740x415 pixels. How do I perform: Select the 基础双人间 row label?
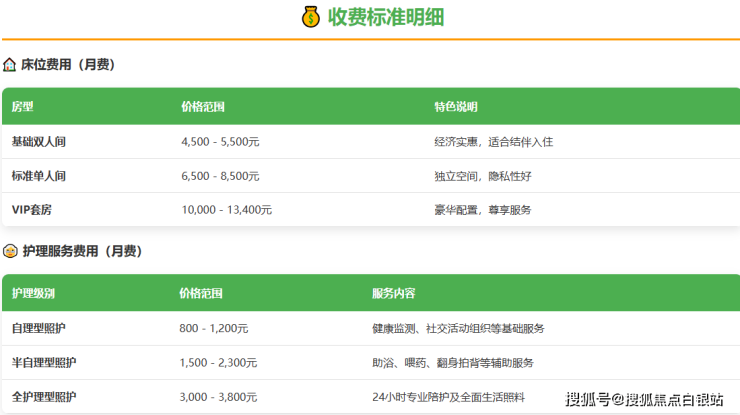(39, 142)
